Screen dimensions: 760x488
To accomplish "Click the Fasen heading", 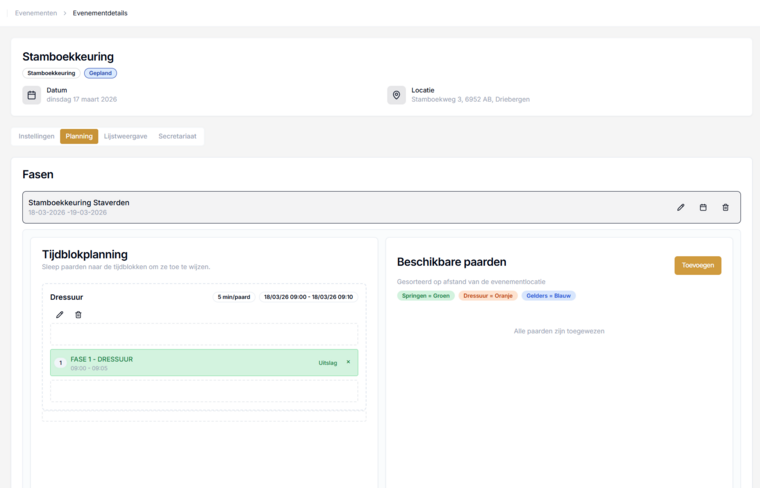I will [38, 174].
